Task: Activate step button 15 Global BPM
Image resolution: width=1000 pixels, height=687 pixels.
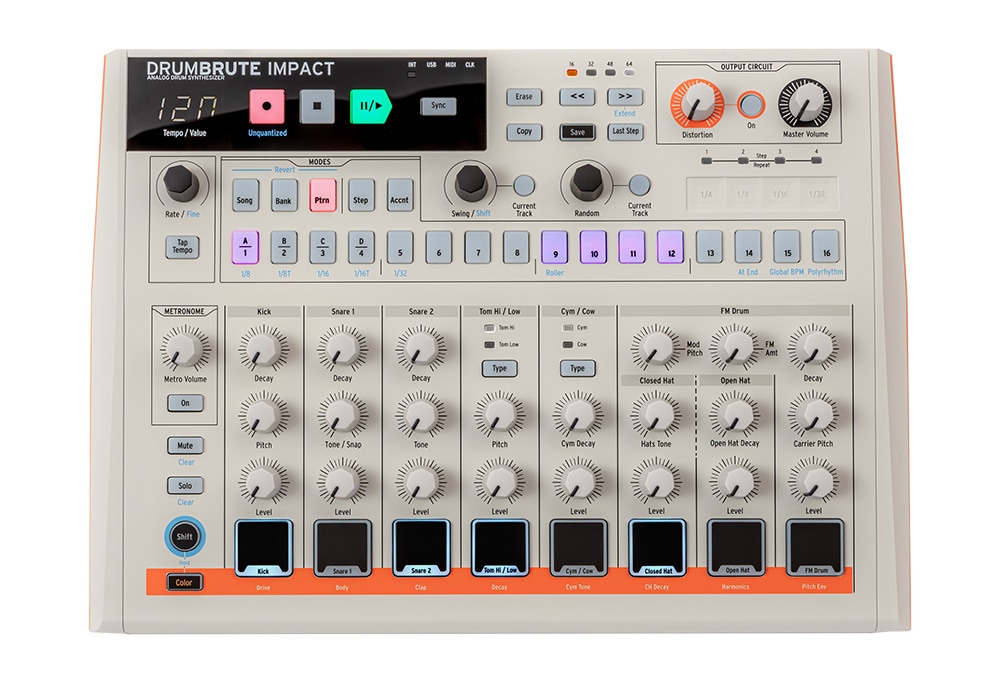Action: 787,247
